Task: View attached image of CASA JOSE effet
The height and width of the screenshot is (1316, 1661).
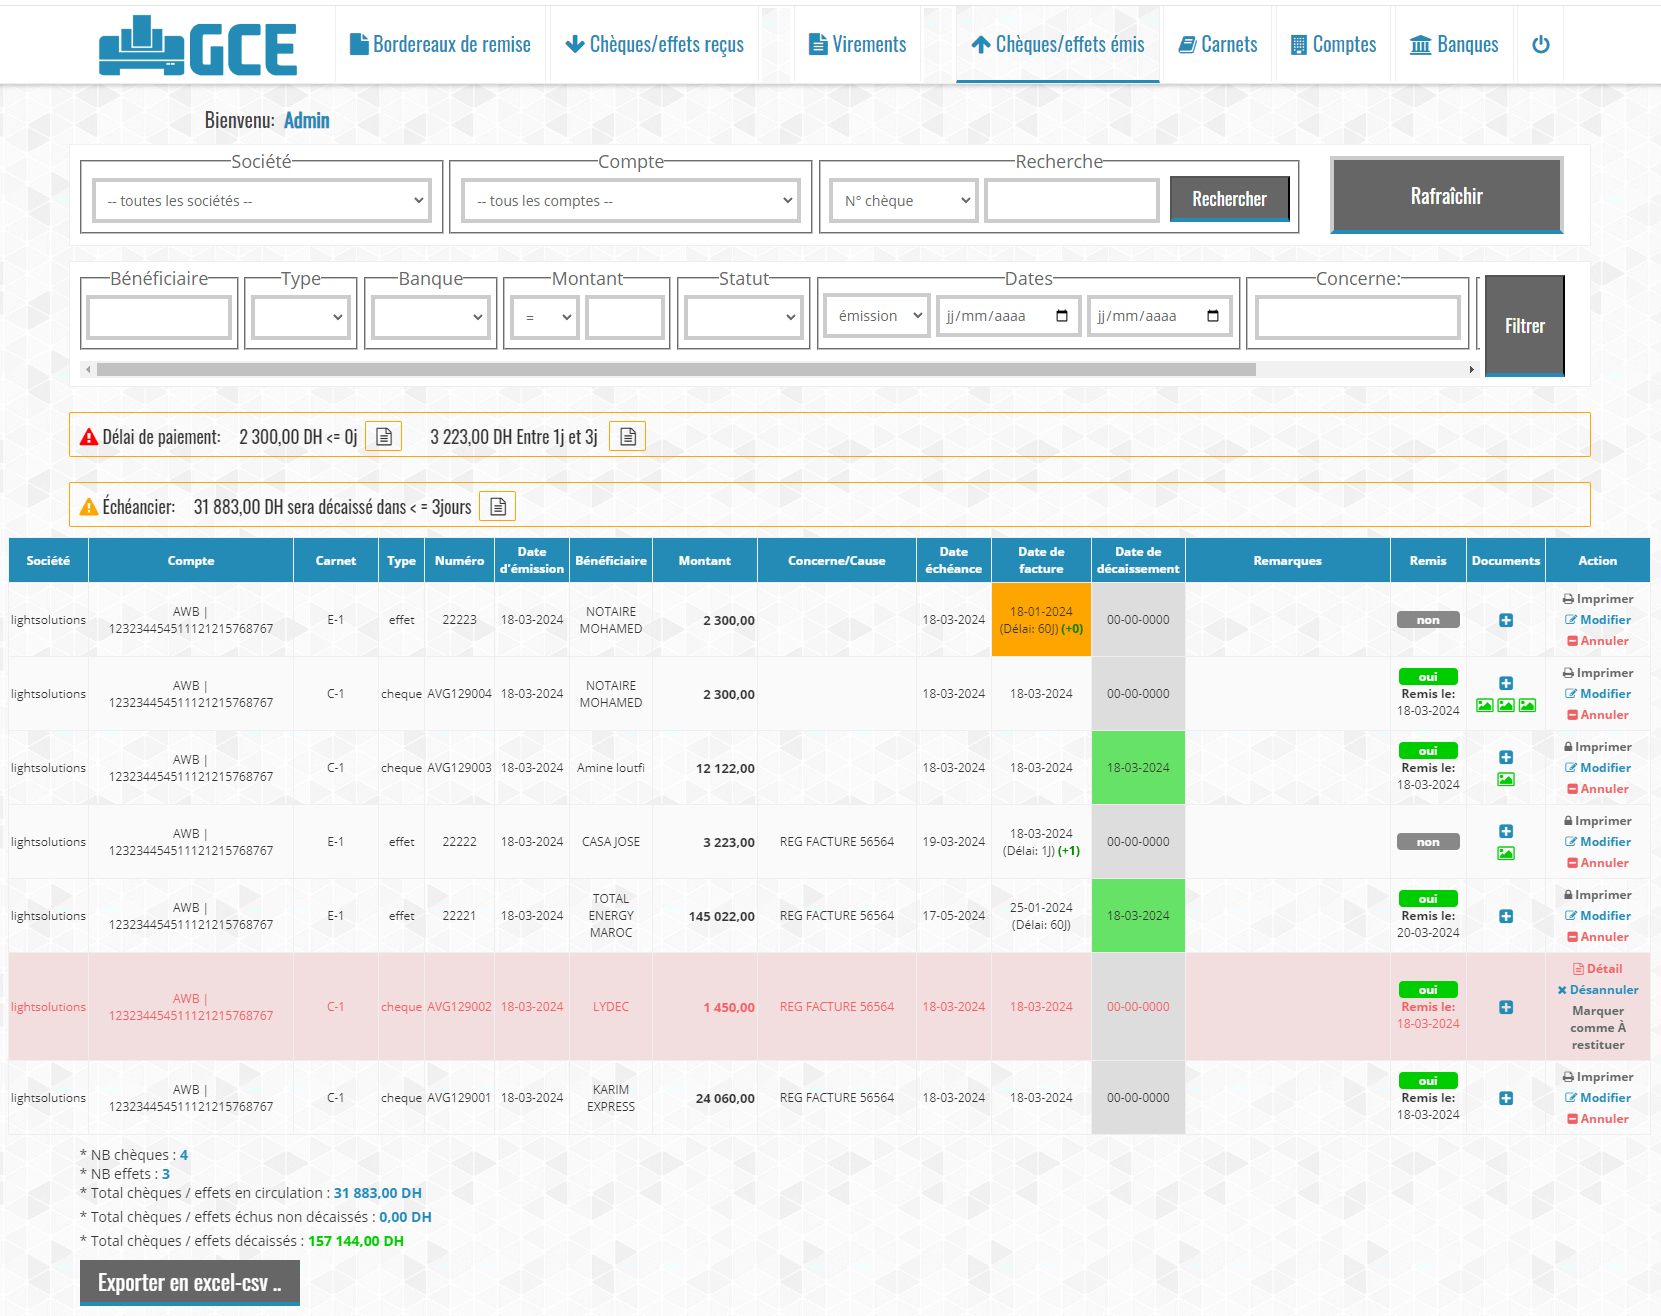Action: (x=1505, y=853)
